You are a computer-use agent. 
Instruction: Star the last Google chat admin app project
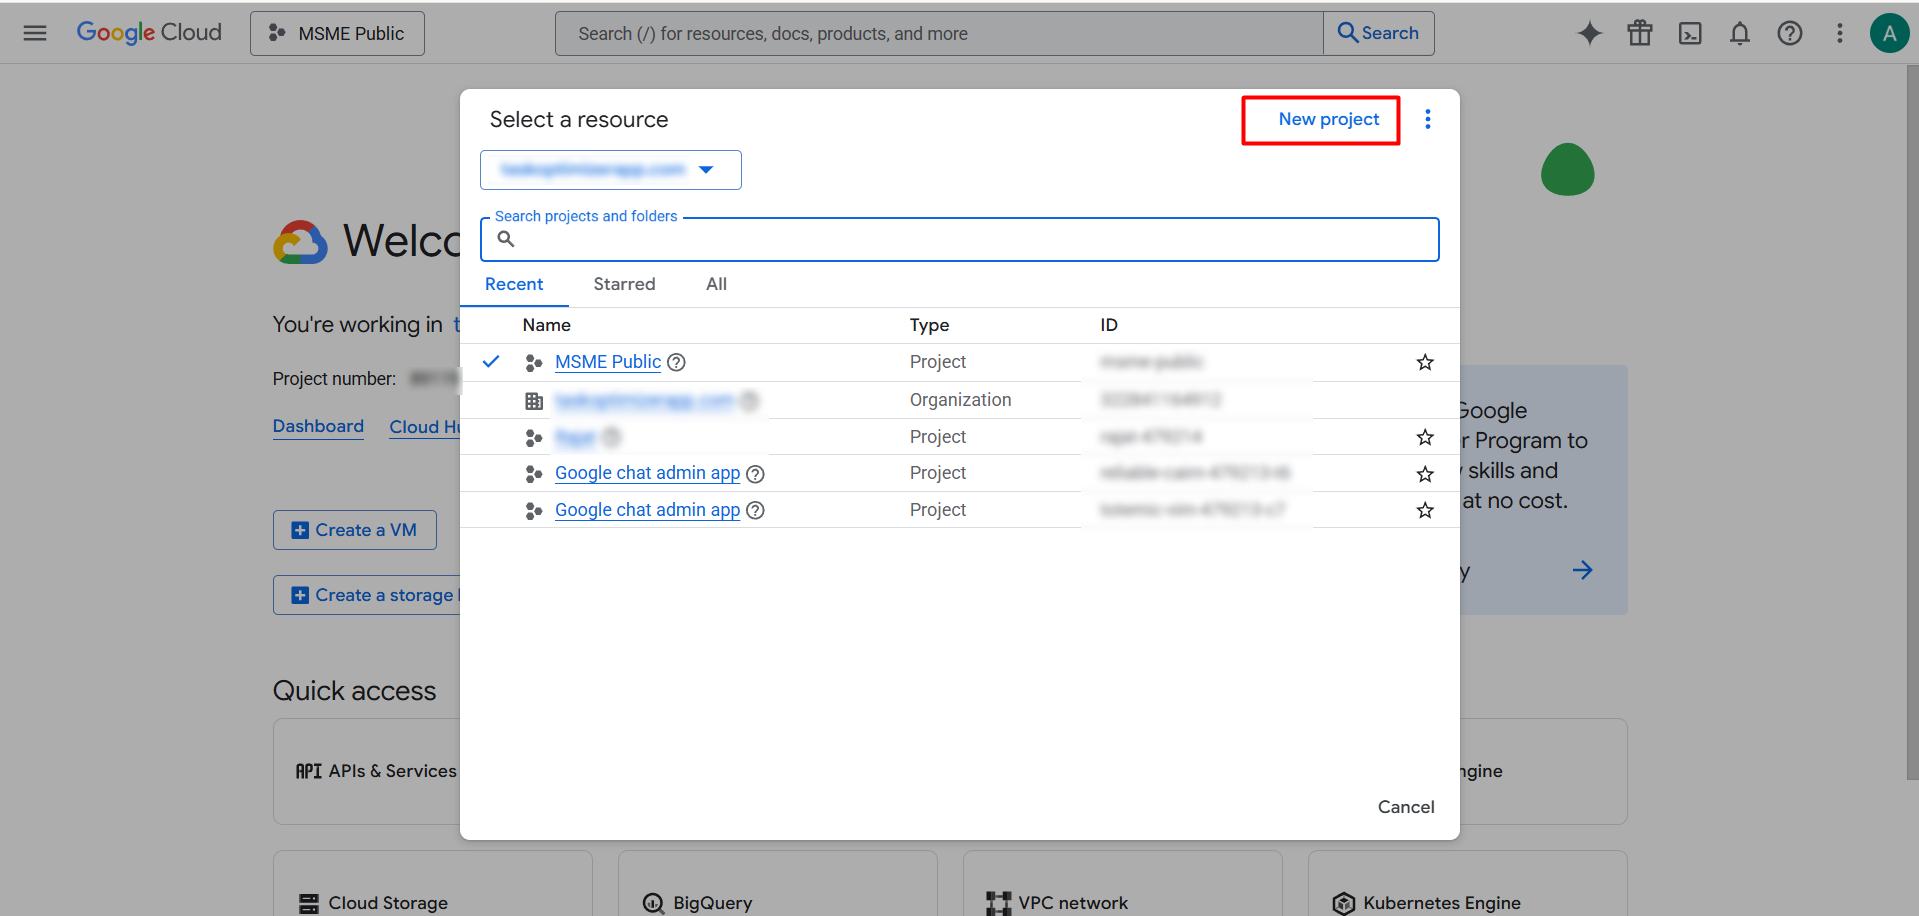pos(1425,510)
